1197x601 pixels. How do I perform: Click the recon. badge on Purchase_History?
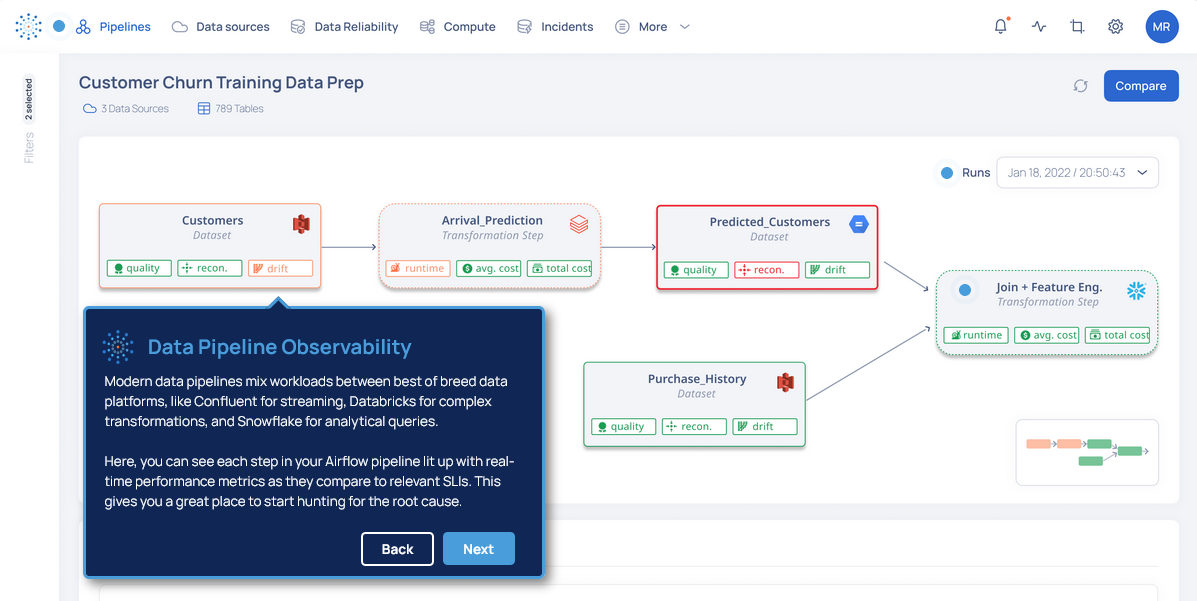coord(694,427)
